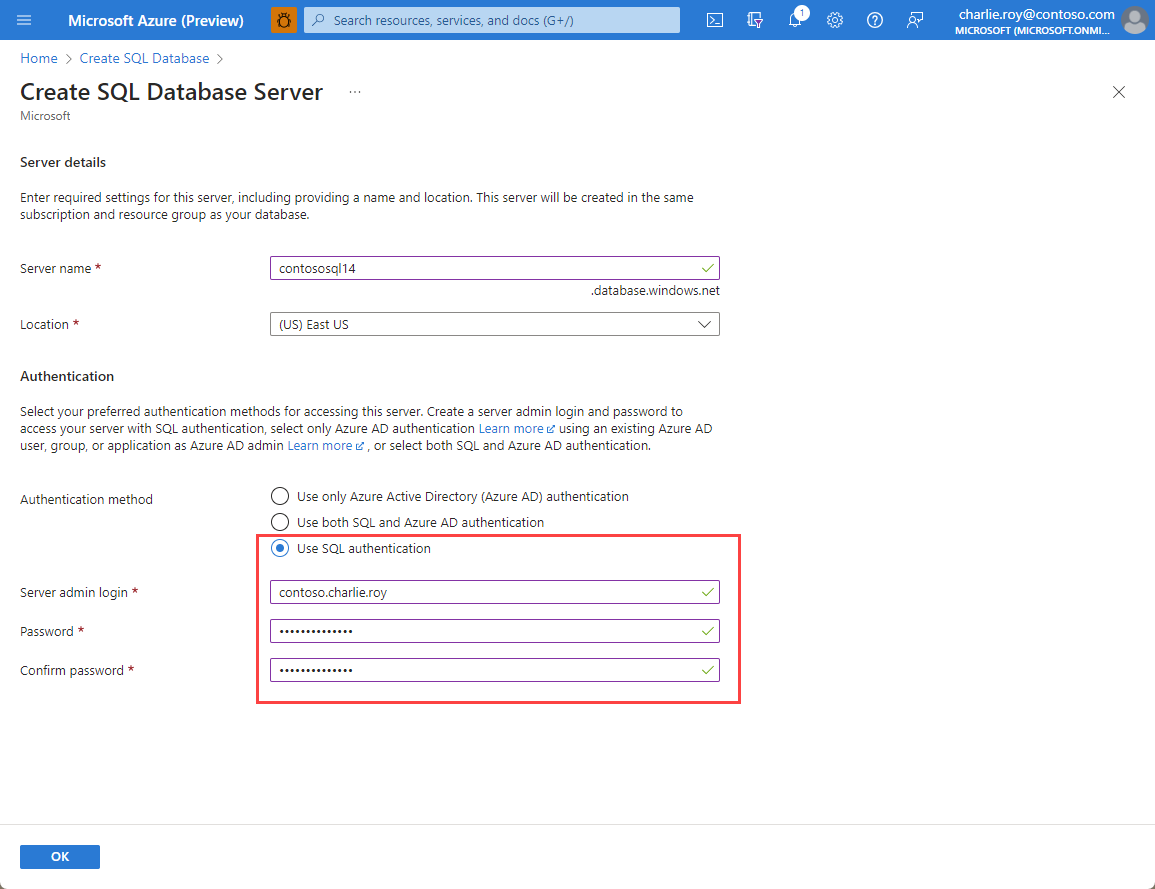Select Use both SQL and Azure AD authentication
1155x889 pixels.
click(x=280, y=521)
